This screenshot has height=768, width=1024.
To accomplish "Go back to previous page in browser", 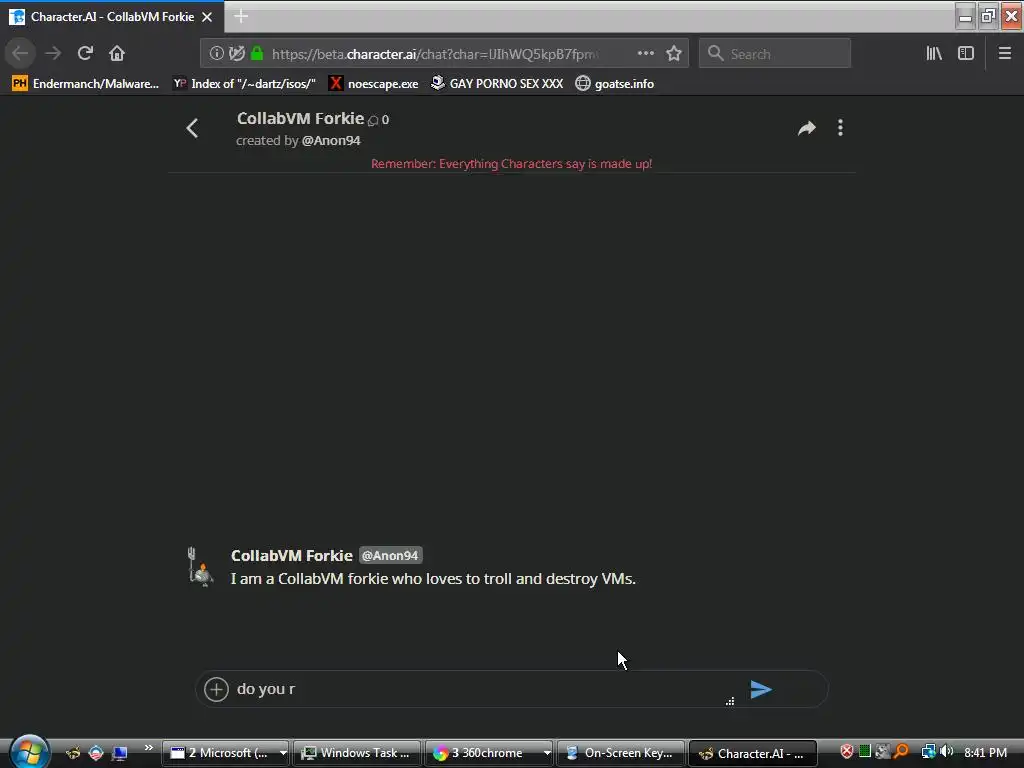I will pos(20,54).
